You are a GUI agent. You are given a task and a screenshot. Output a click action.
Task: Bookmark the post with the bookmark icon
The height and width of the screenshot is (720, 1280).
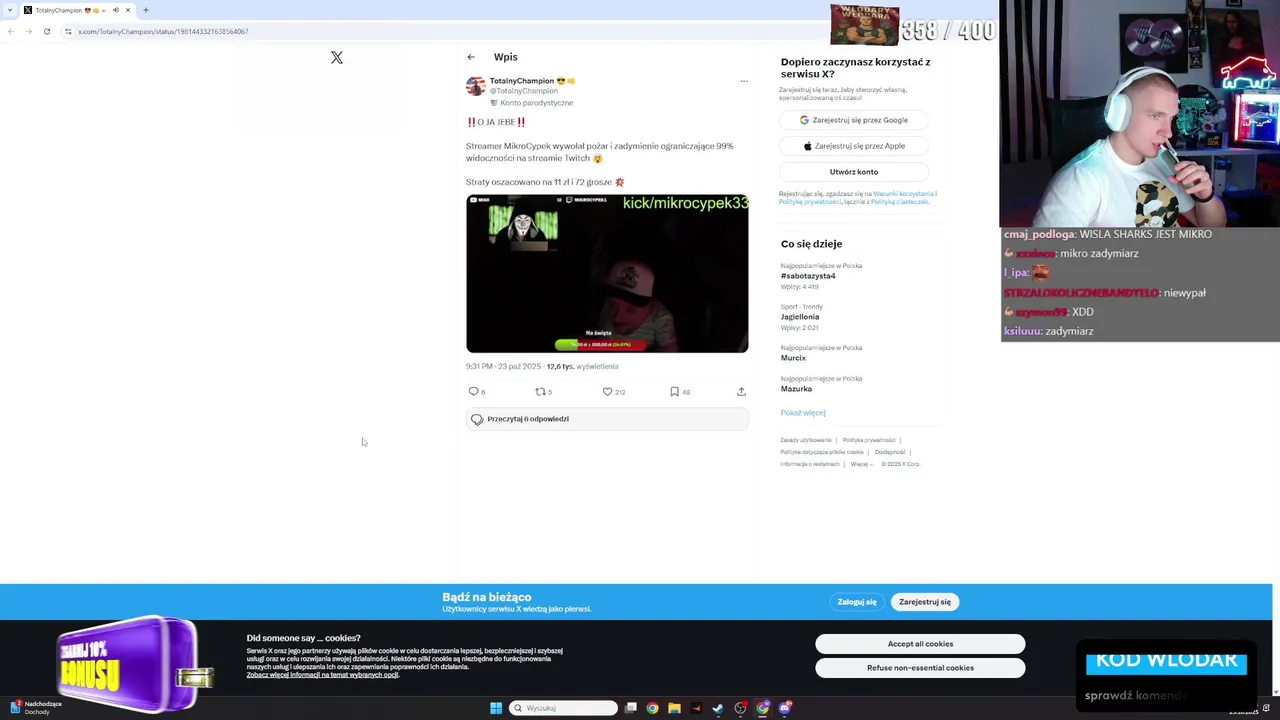[674, 392]
